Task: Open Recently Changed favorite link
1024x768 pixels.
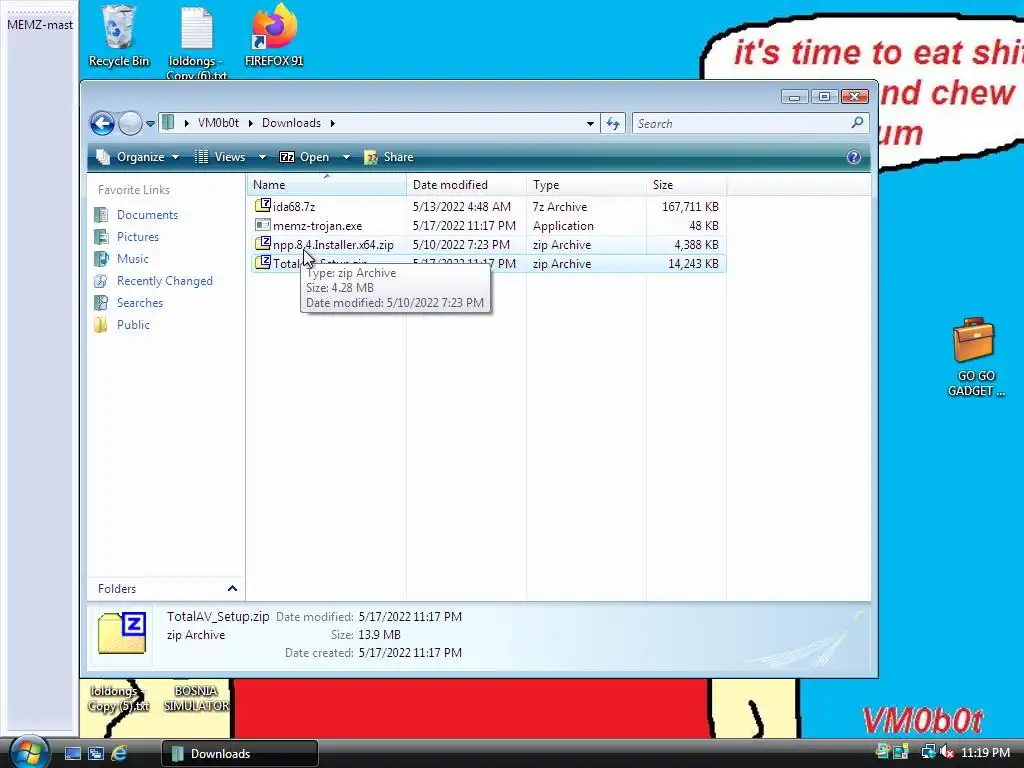Action: [165, 281]
